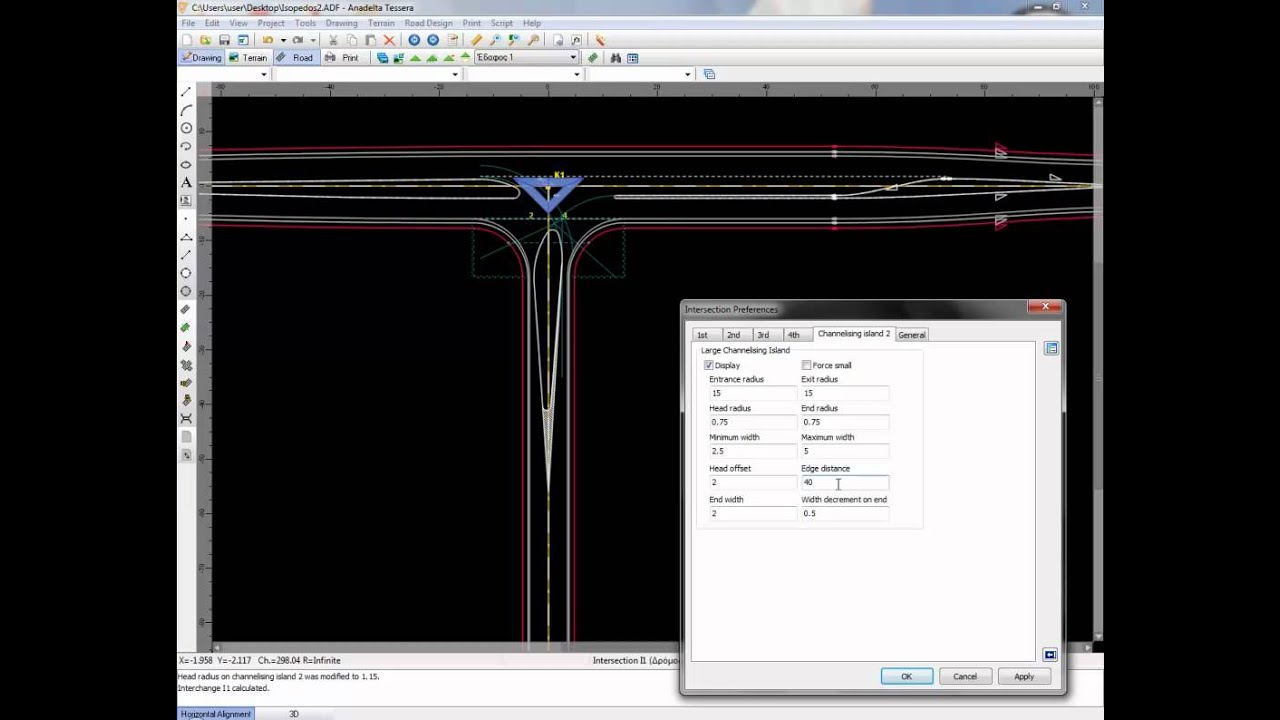Click the Head offset input field
Screen dimensions: 1280x720
click(752, 482)
